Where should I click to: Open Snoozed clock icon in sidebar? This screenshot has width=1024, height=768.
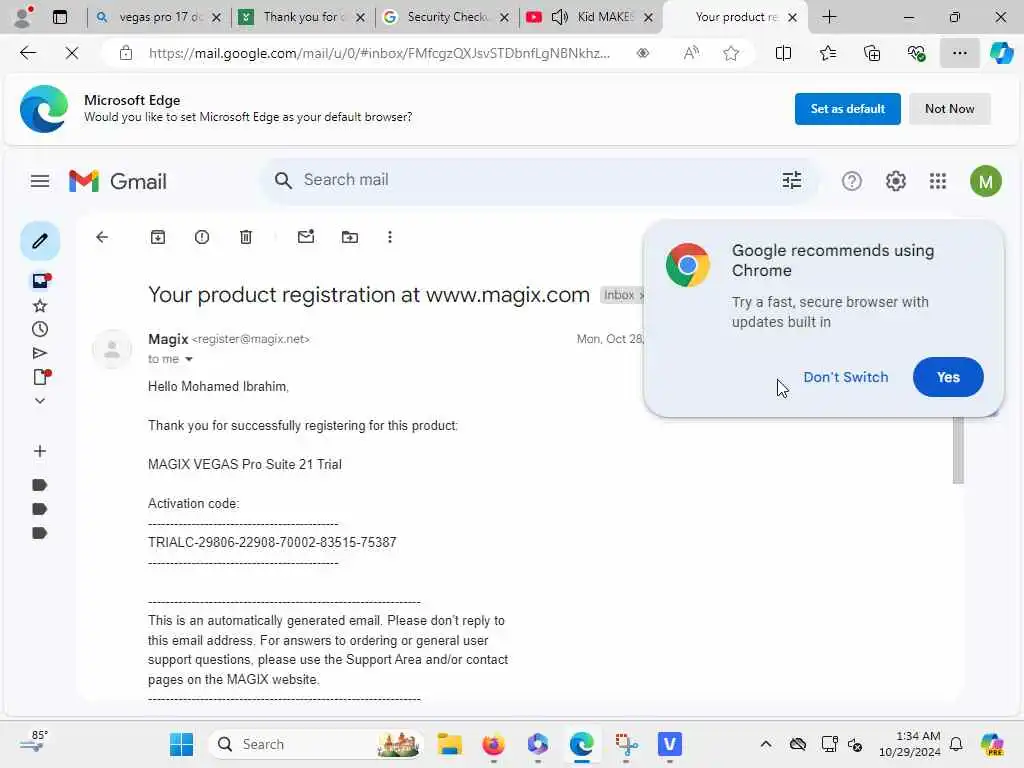pyautogui.click(x=40, y=329)
